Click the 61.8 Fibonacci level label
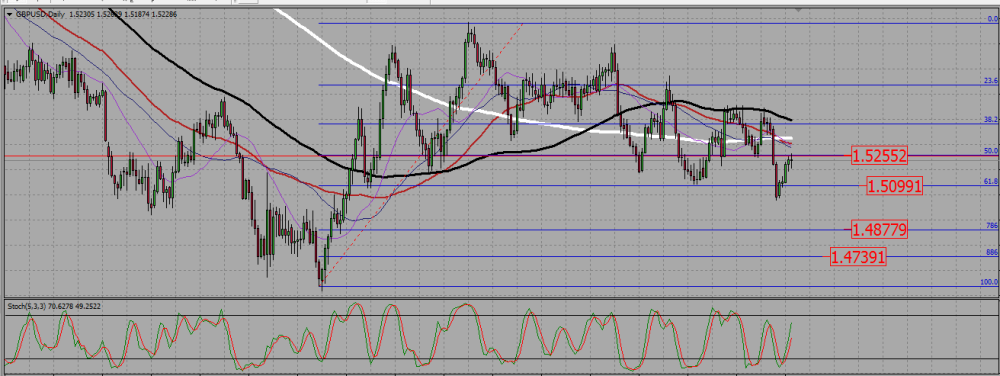Viewport: 1000px width, 376px height. pyautogui.click(x=990, y=182)
